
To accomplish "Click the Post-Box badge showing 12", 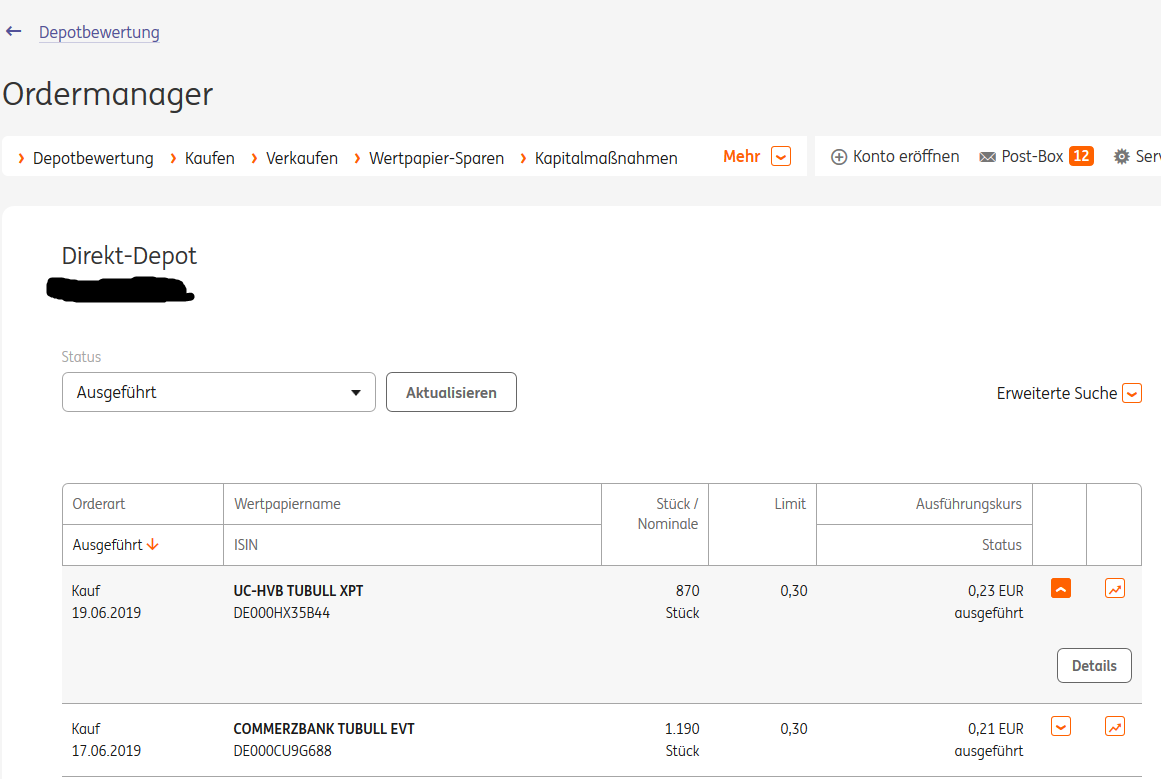I will tap(1081, 156).
